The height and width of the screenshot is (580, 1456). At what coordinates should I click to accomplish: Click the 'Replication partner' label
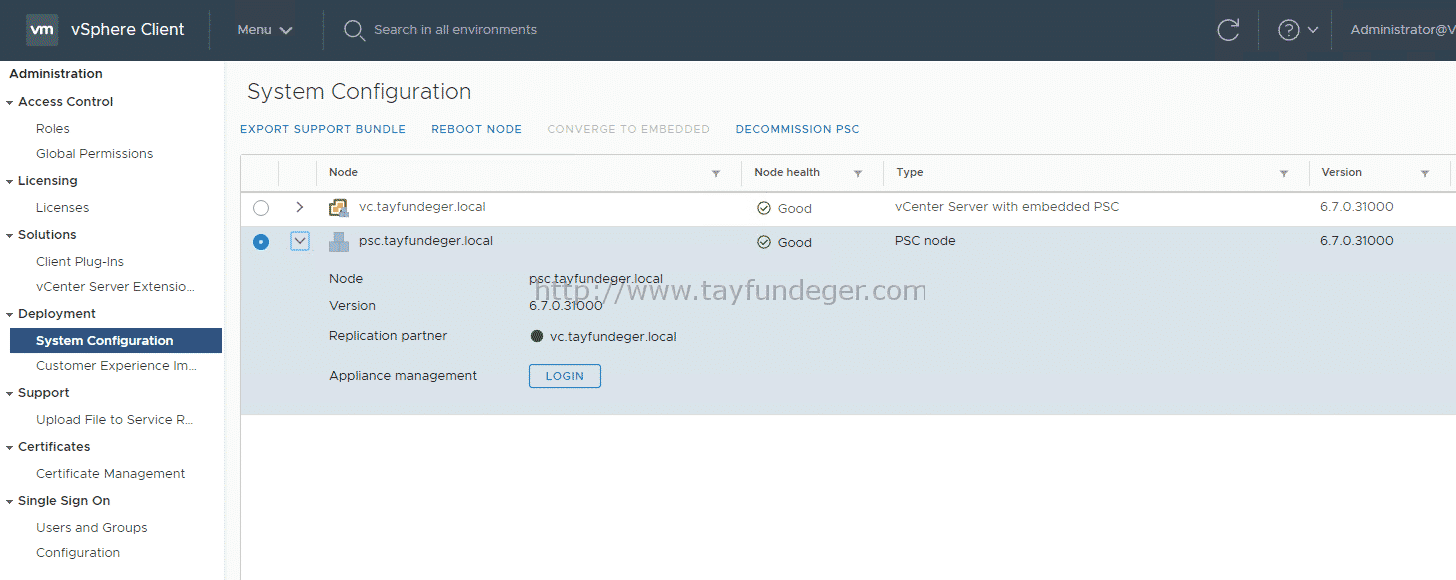(x=388, y=336)
